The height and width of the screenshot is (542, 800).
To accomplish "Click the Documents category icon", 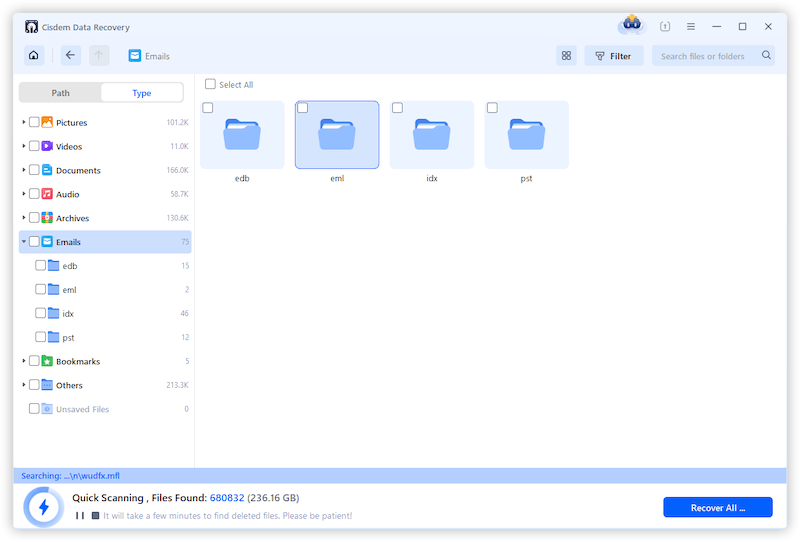I will click(x=47, y=170).
